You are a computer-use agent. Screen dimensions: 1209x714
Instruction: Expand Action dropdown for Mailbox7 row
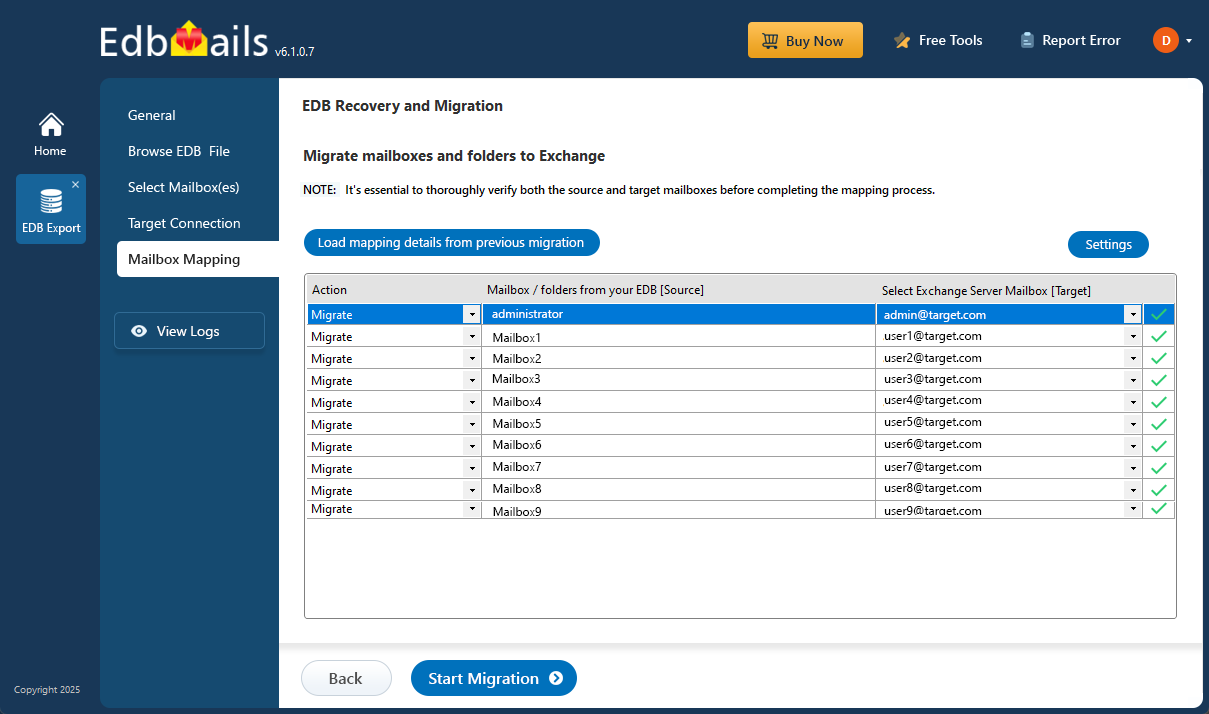click(x=471, y=468)
